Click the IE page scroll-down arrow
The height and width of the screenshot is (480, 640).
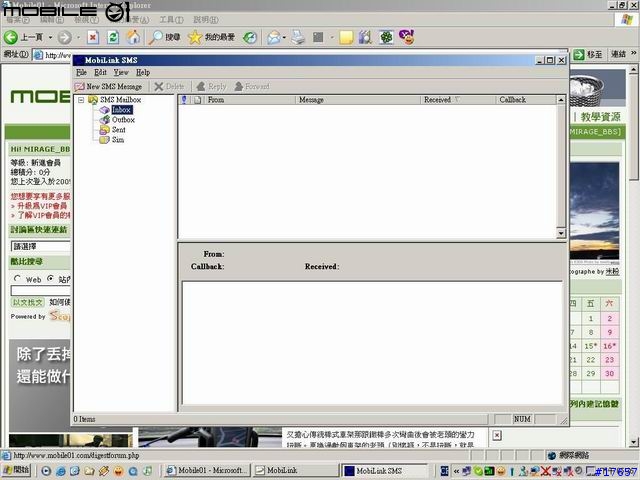point(633,442)
